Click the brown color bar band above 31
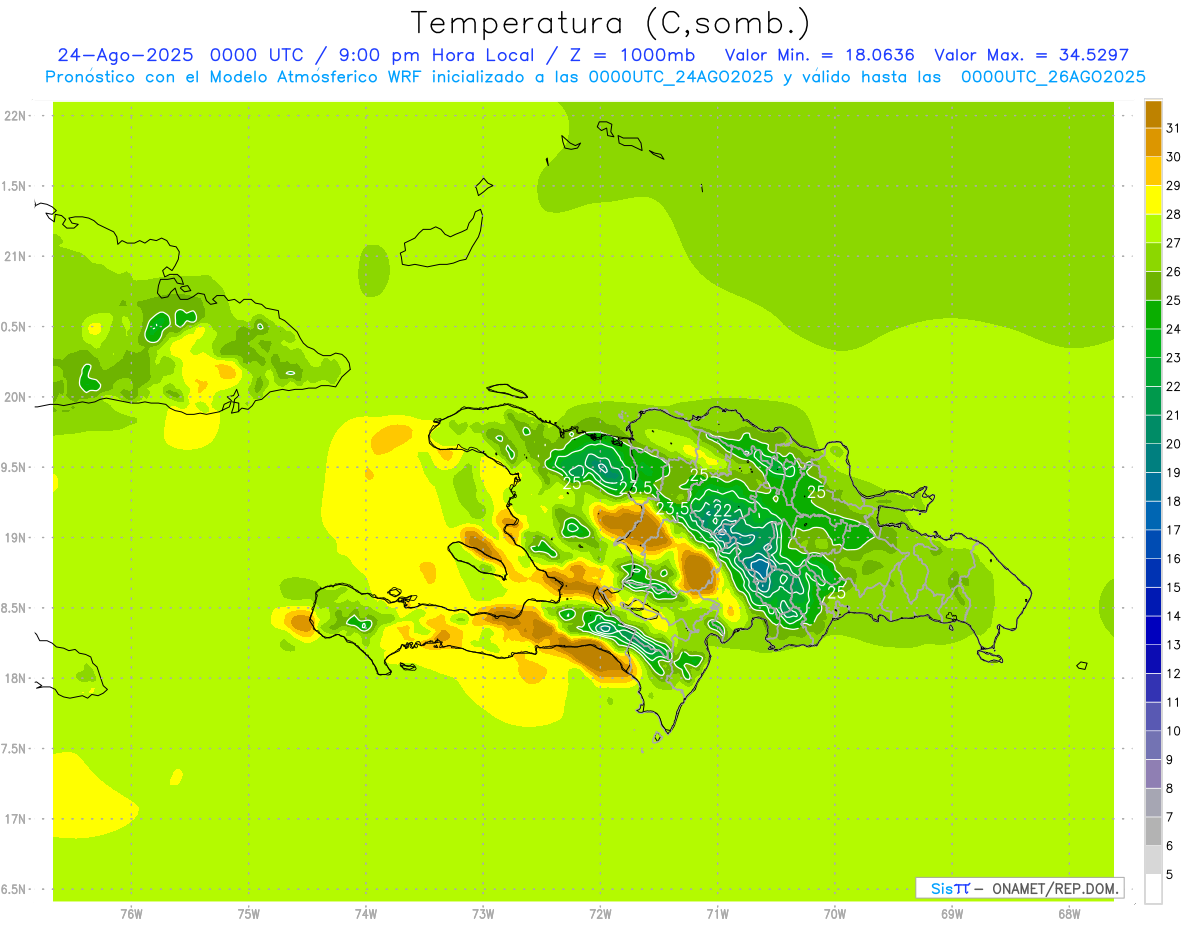 click(1154, 113)
